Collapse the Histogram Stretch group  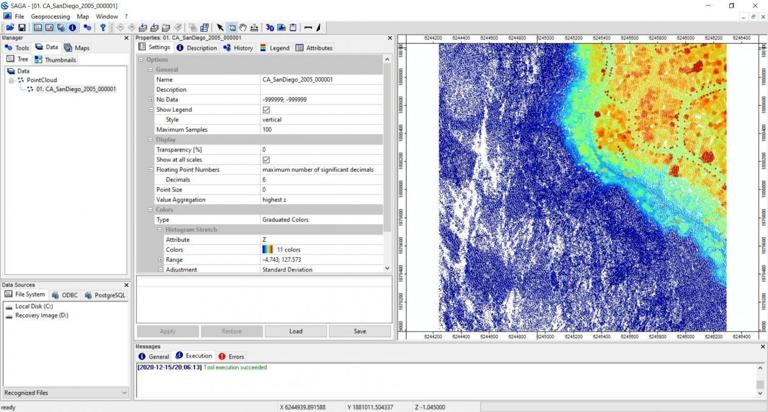160,230
